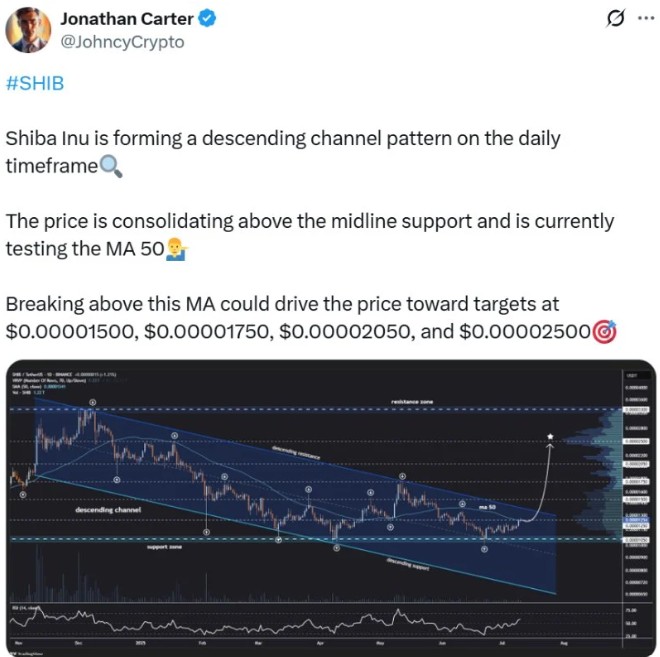660x657 pixels.
Task: Click the white star price target marker
Action: [550, 436]
